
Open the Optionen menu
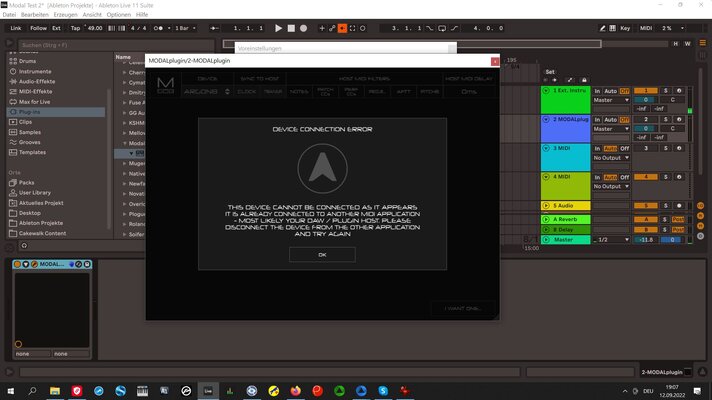[x=119, y=15]
